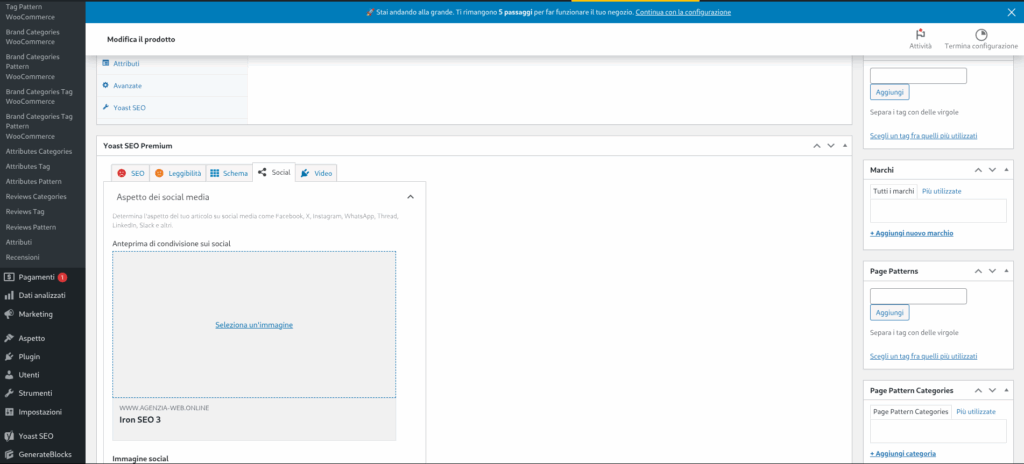The height and width of the screenshot is (464, 1024).
Task: Open the Attività flag icon
Action: point(920,35)
